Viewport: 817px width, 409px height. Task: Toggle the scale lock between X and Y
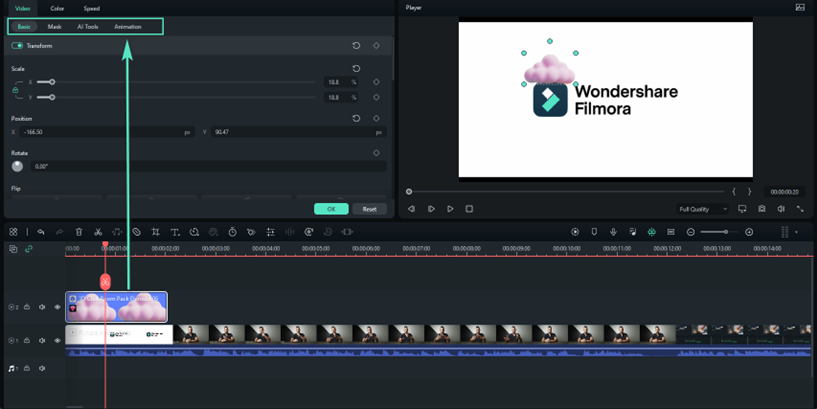[15, 90]
